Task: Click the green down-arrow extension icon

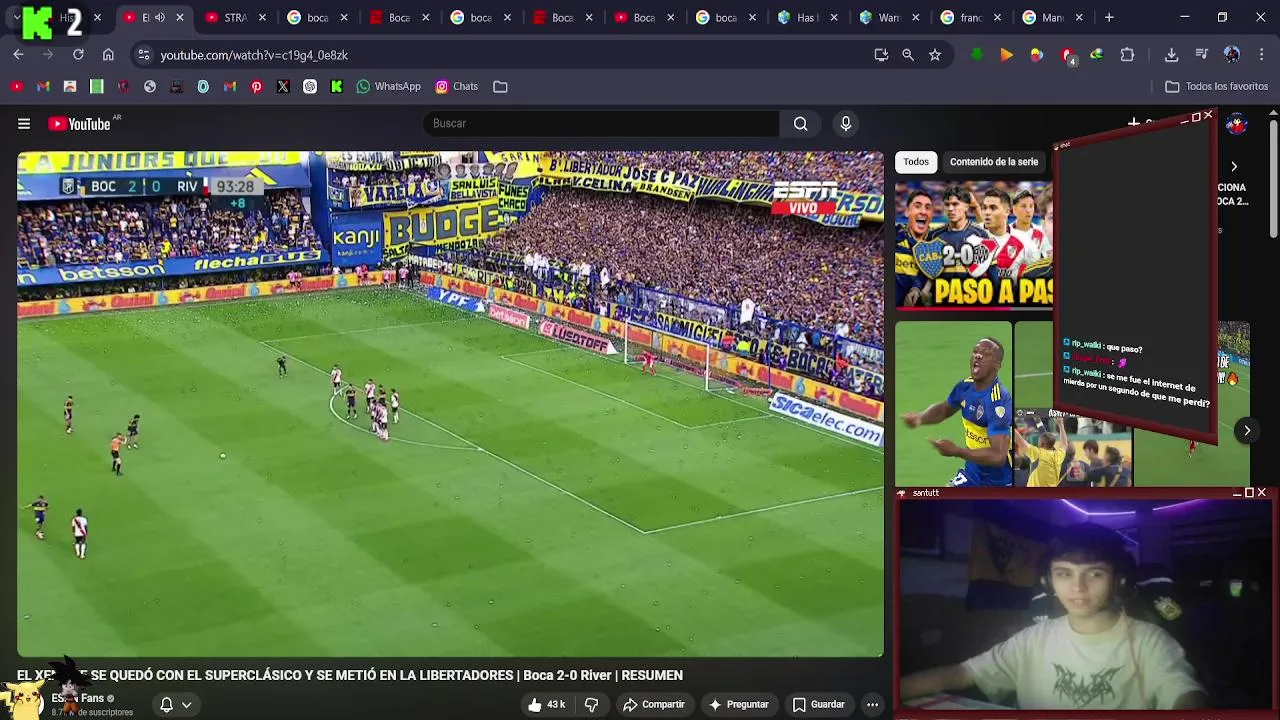Action: [x=977, y=55]
